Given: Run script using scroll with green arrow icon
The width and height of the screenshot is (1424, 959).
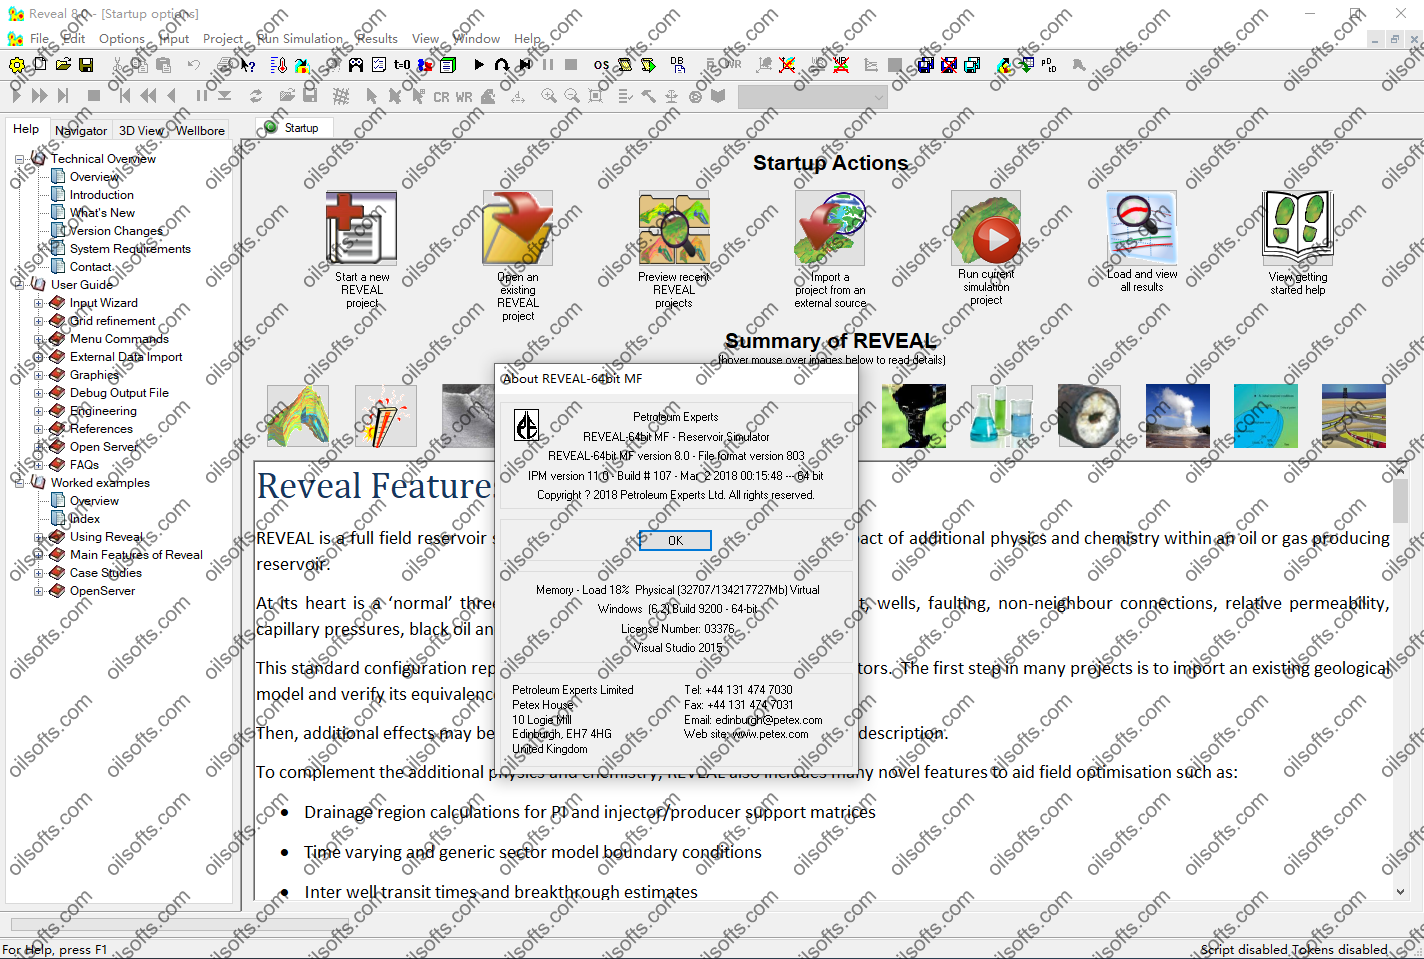Looking at the screenshot, I should (x=648, y=65).
